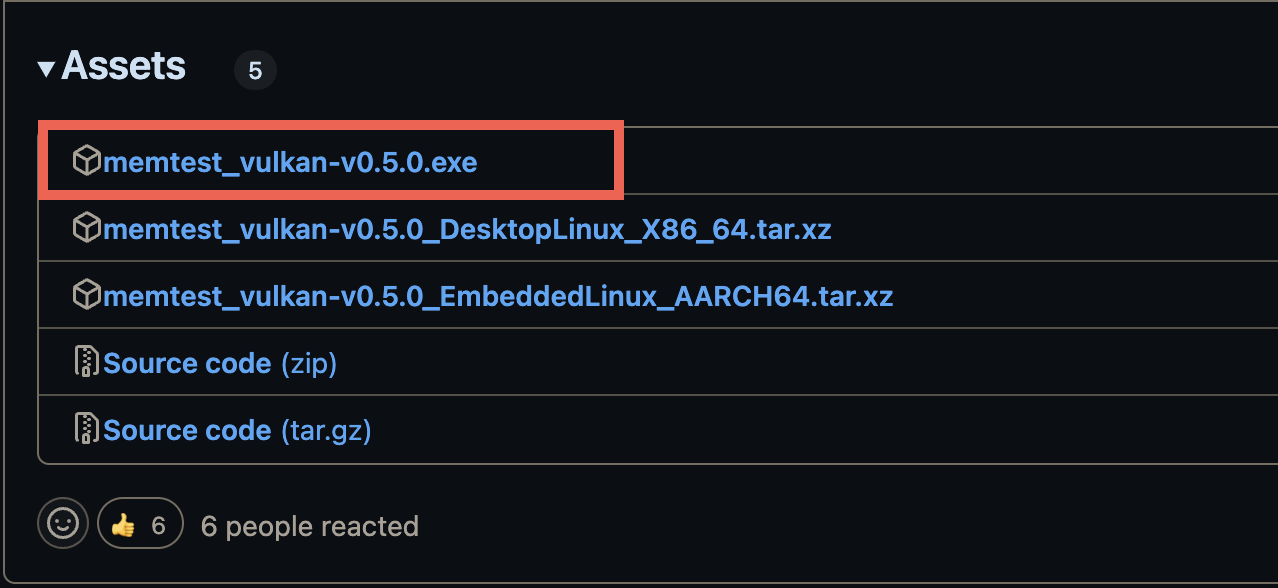
Task: Open the smiley add-reaction picker
Action: point(63,523)
